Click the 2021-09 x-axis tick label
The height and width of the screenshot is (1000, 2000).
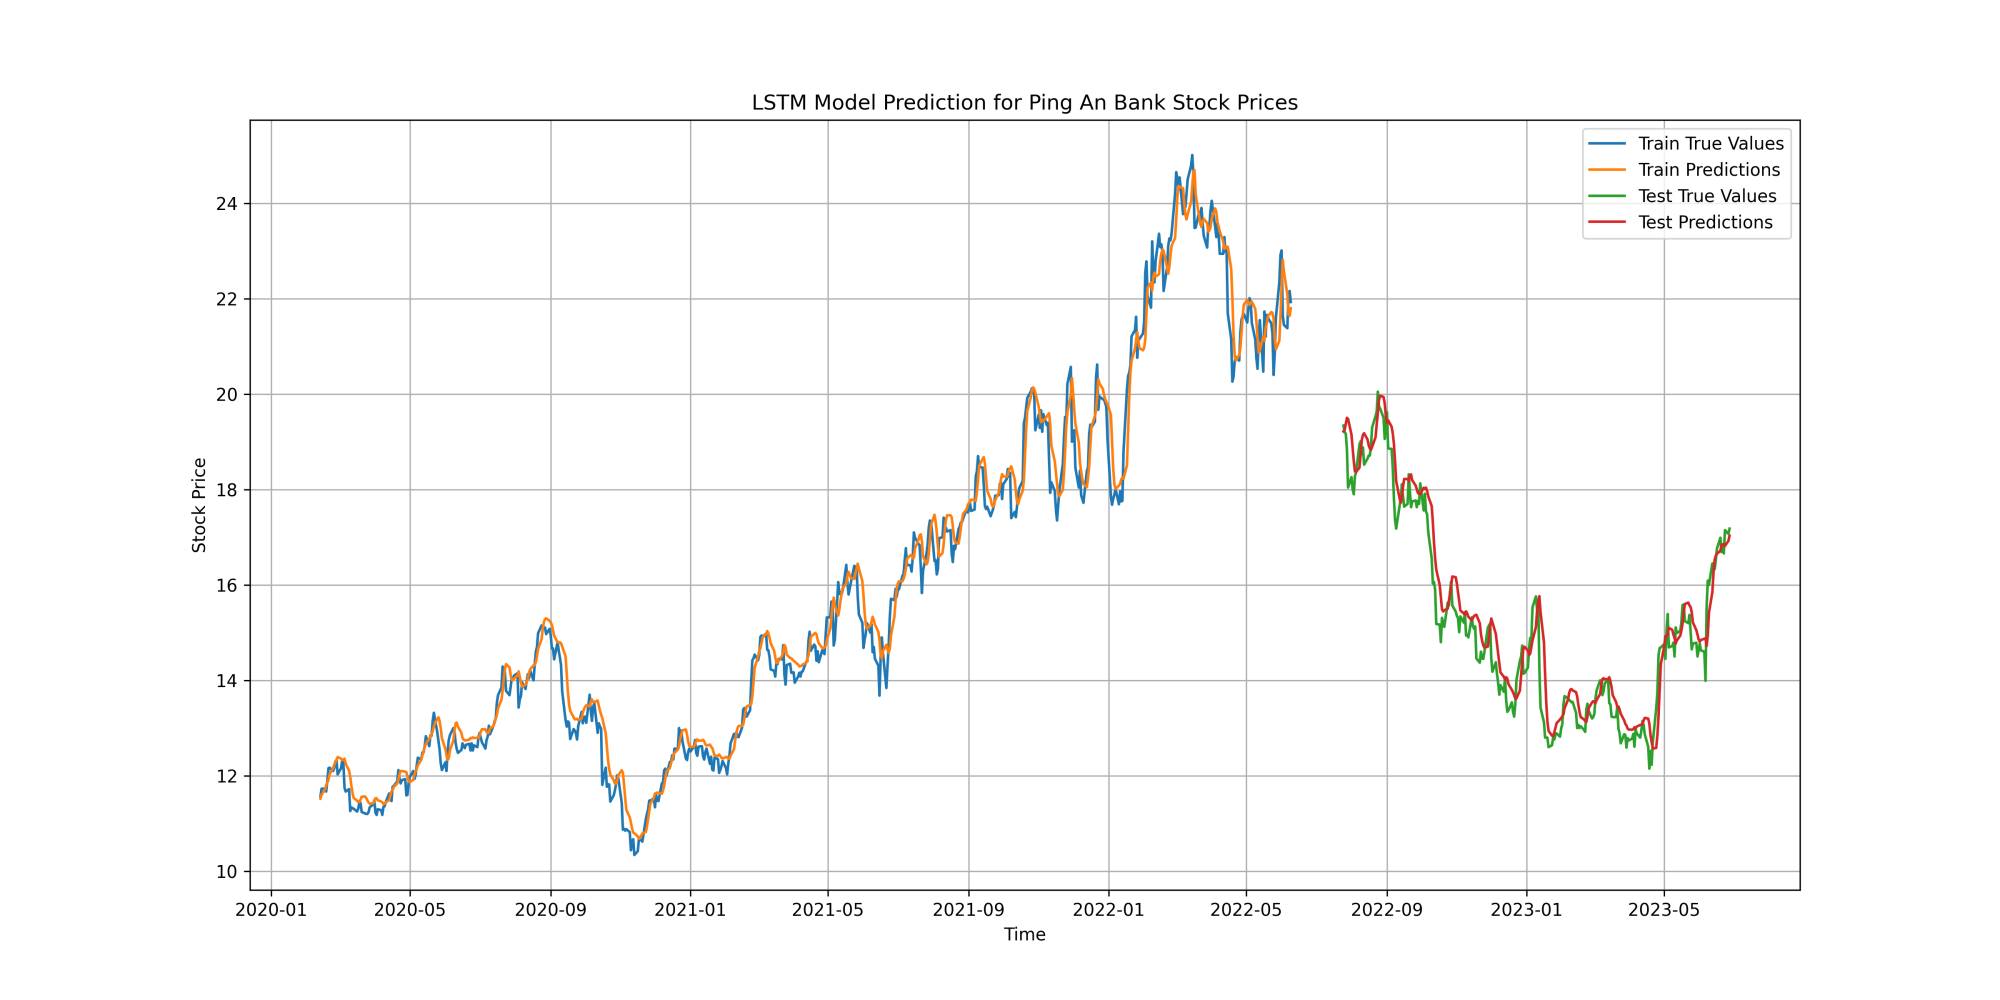(968, 910)
